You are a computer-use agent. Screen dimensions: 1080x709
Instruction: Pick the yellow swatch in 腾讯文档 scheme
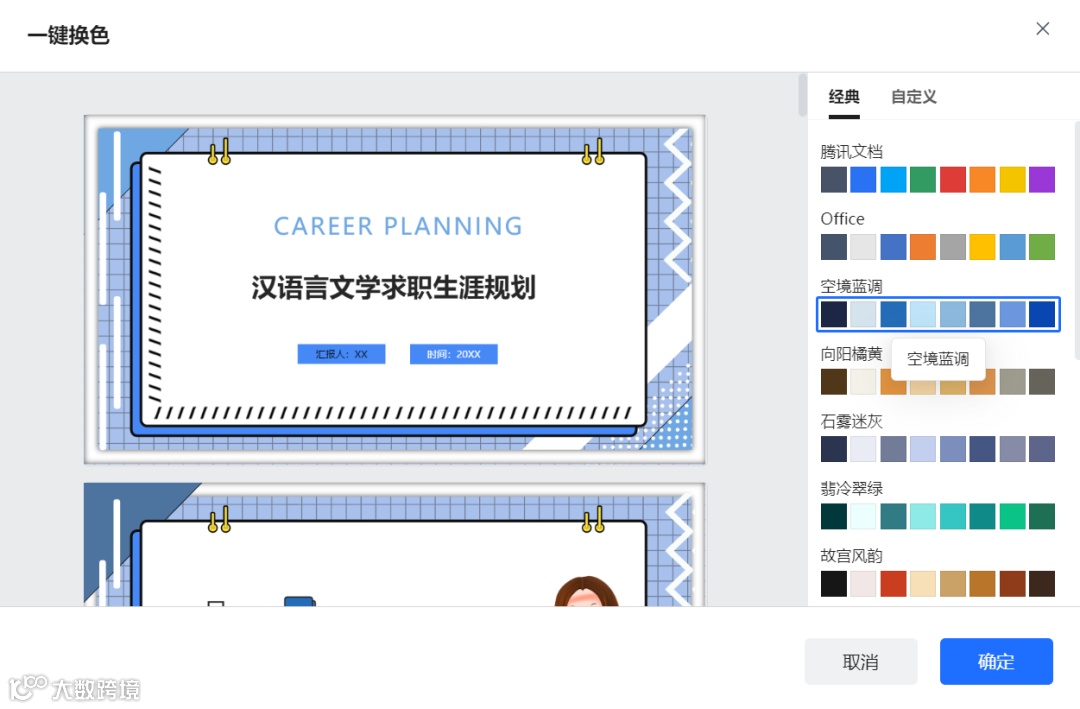(1012, 180)
